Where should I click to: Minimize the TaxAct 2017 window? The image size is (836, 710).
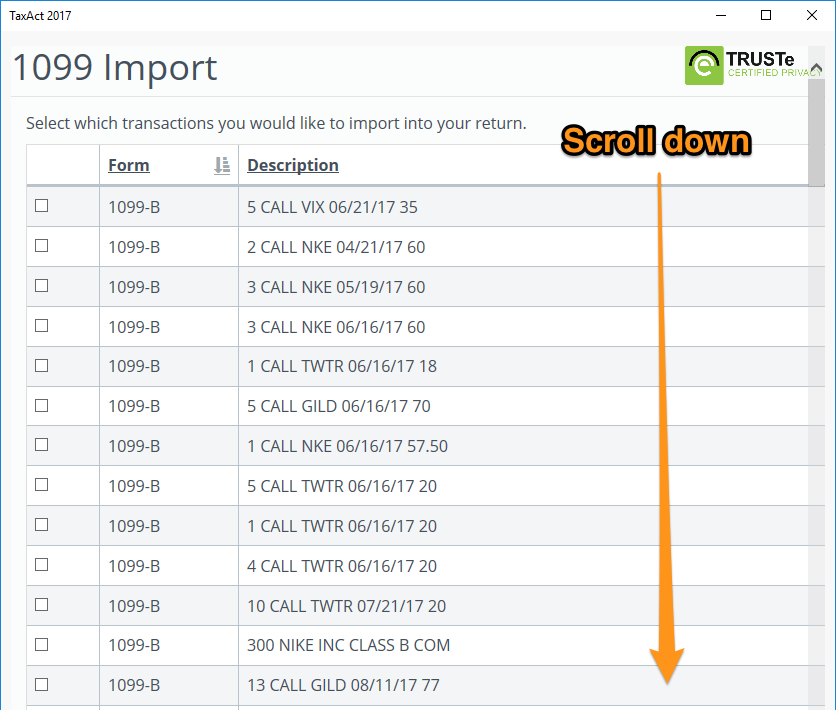(720, 15)
